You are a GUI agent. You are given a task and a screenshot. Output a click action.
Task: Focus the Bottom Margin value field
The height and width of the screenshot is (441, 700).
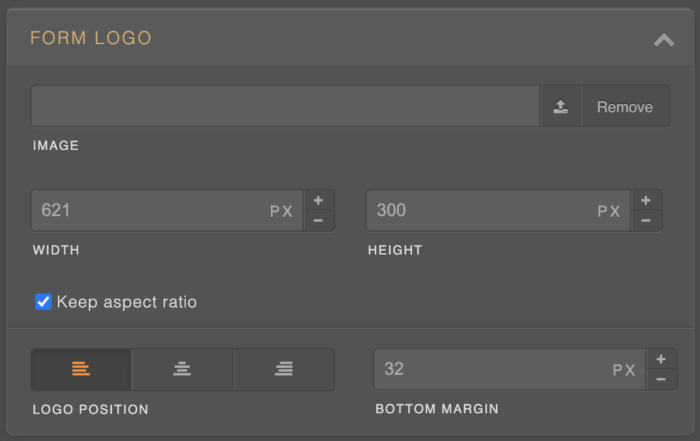tap(490, 369)
